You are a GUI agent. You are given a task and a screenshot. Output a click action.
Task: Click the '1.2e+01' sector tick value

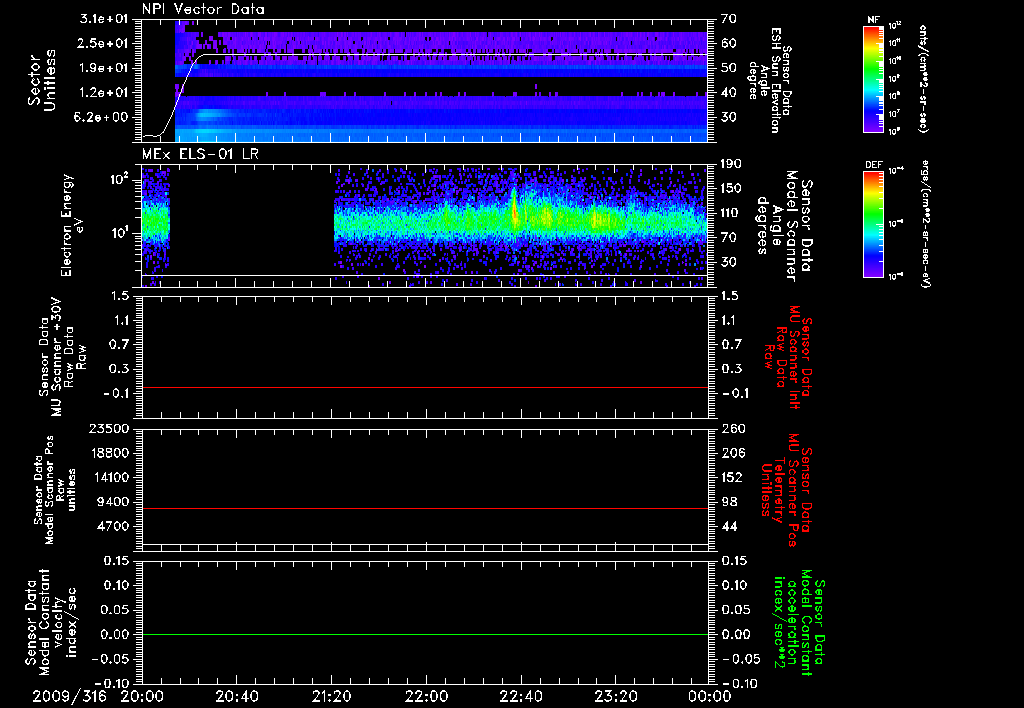click(105, 92)
